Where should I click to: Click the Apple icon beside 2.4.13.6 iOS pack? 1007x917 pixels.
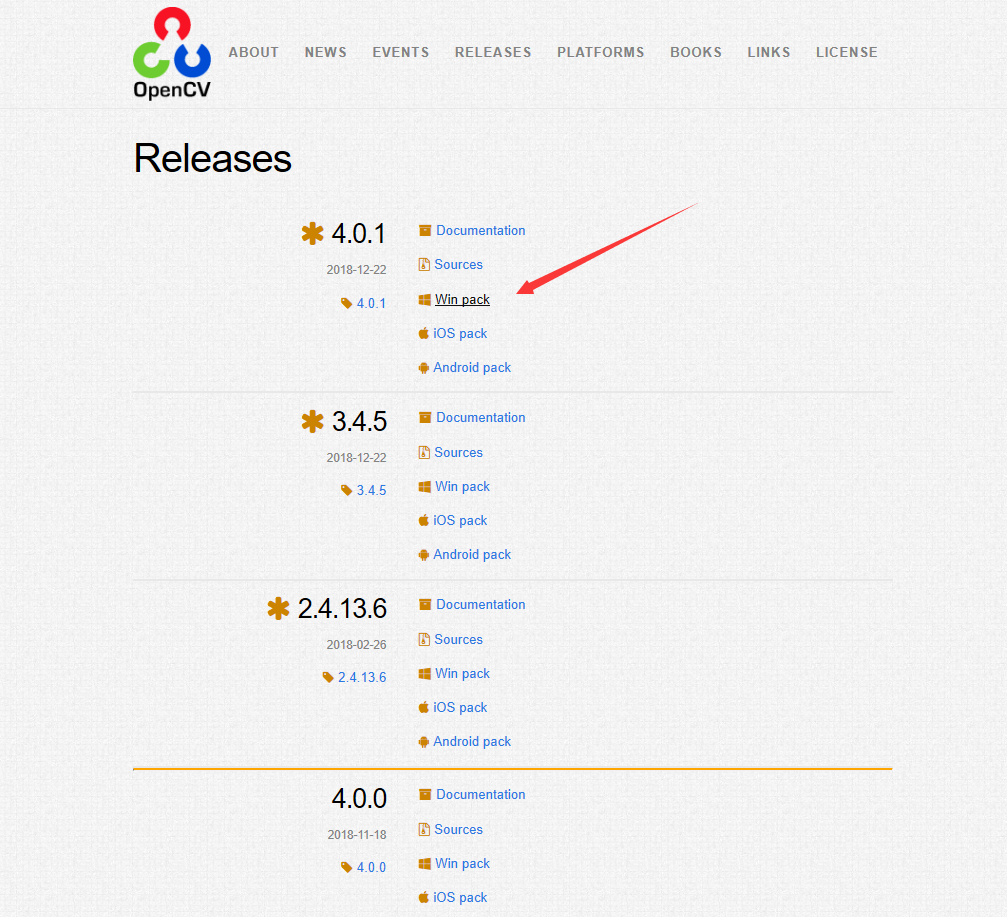tap(423, 707)
